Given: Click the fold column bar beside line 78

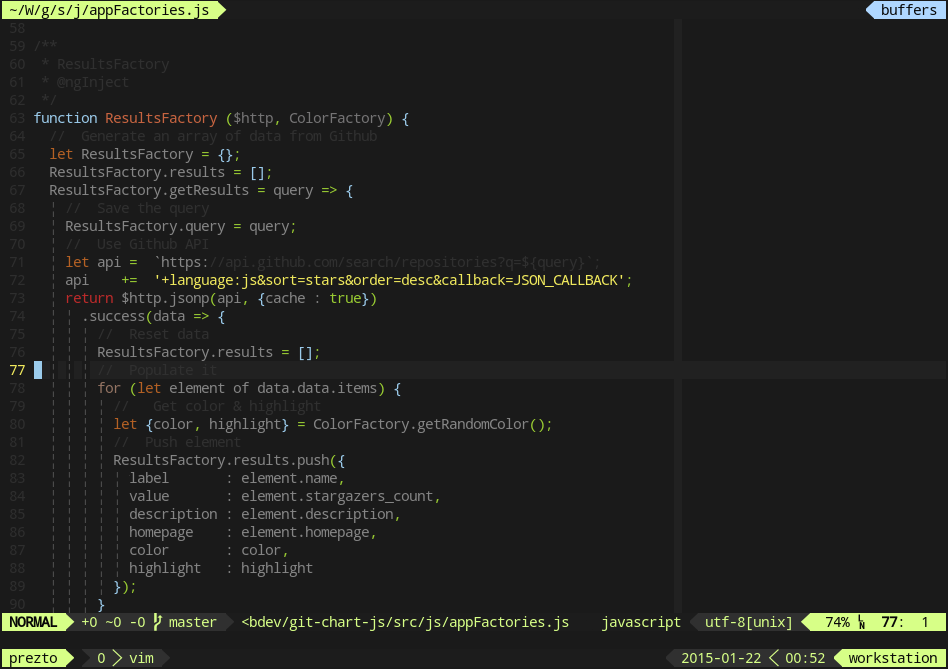Looking at the screenshot, I should (52, 388).
